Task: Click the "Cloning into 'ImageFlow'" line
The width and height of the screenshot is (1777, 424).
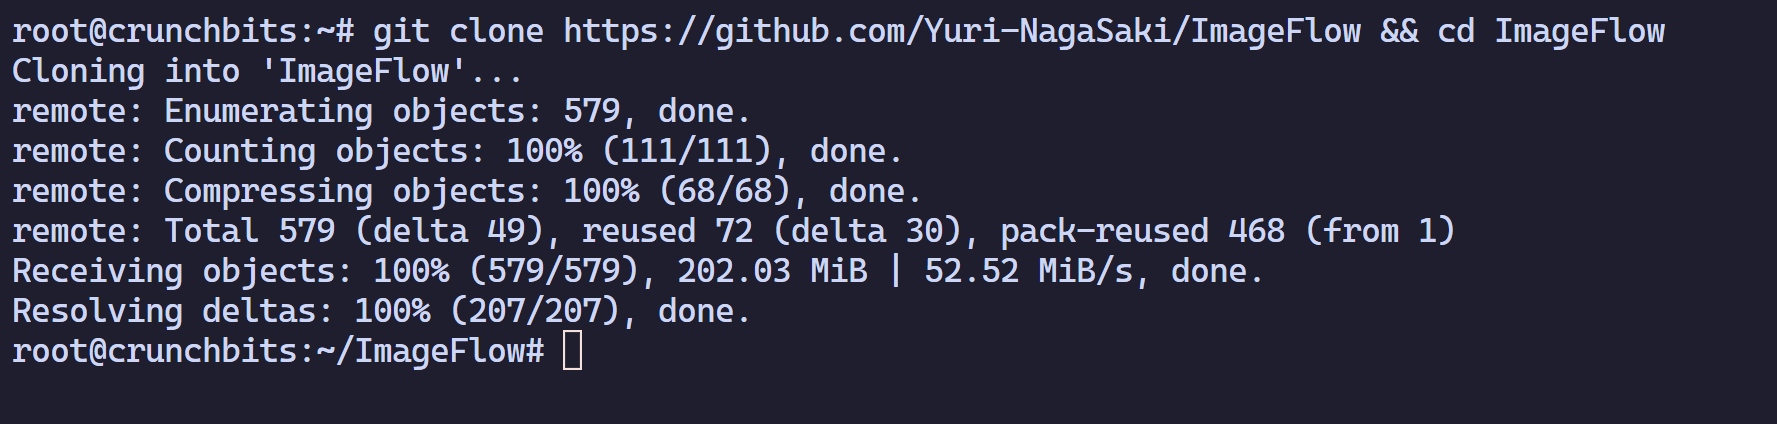Action: point(267,71)
